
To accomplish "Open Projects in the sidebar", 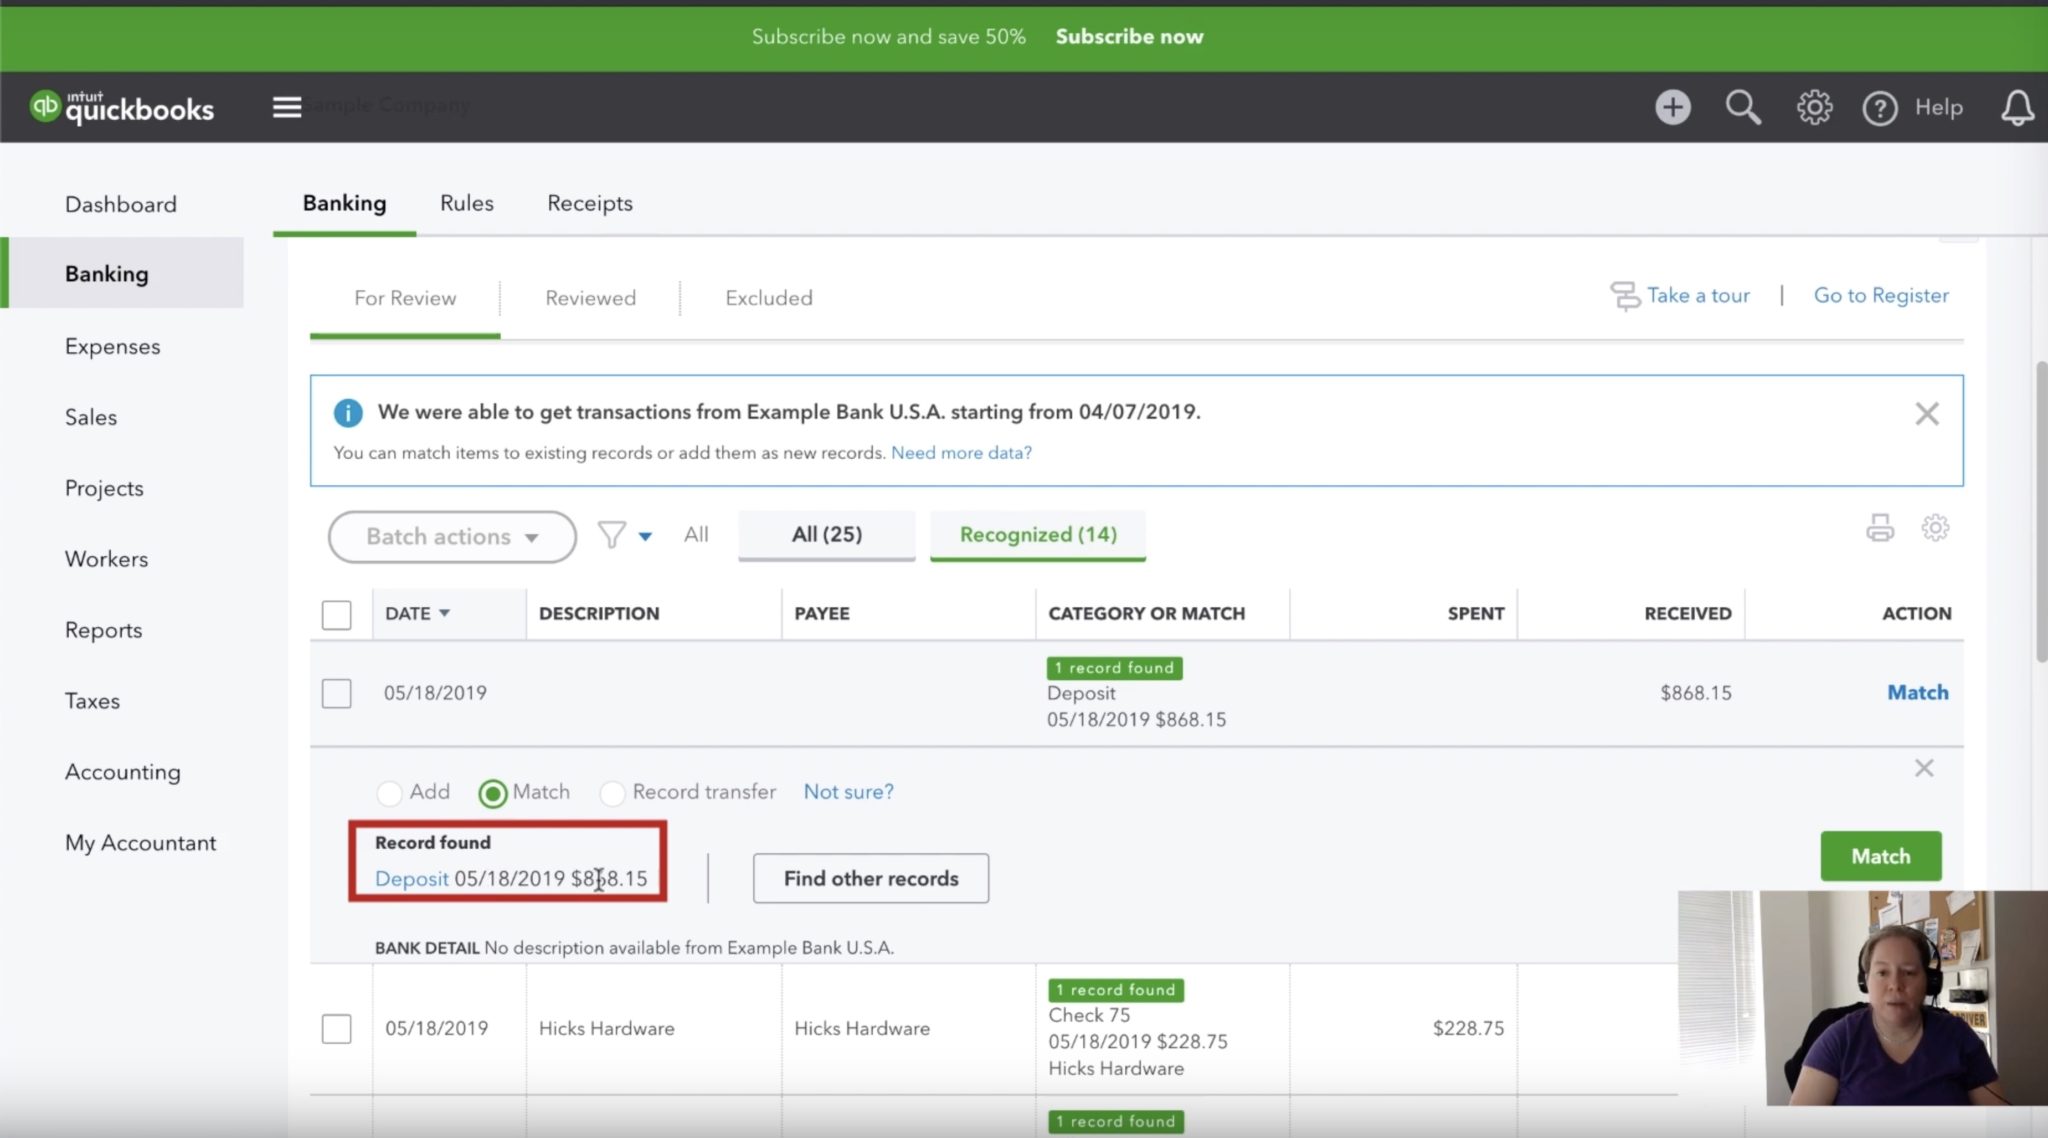I will (104, 488).
